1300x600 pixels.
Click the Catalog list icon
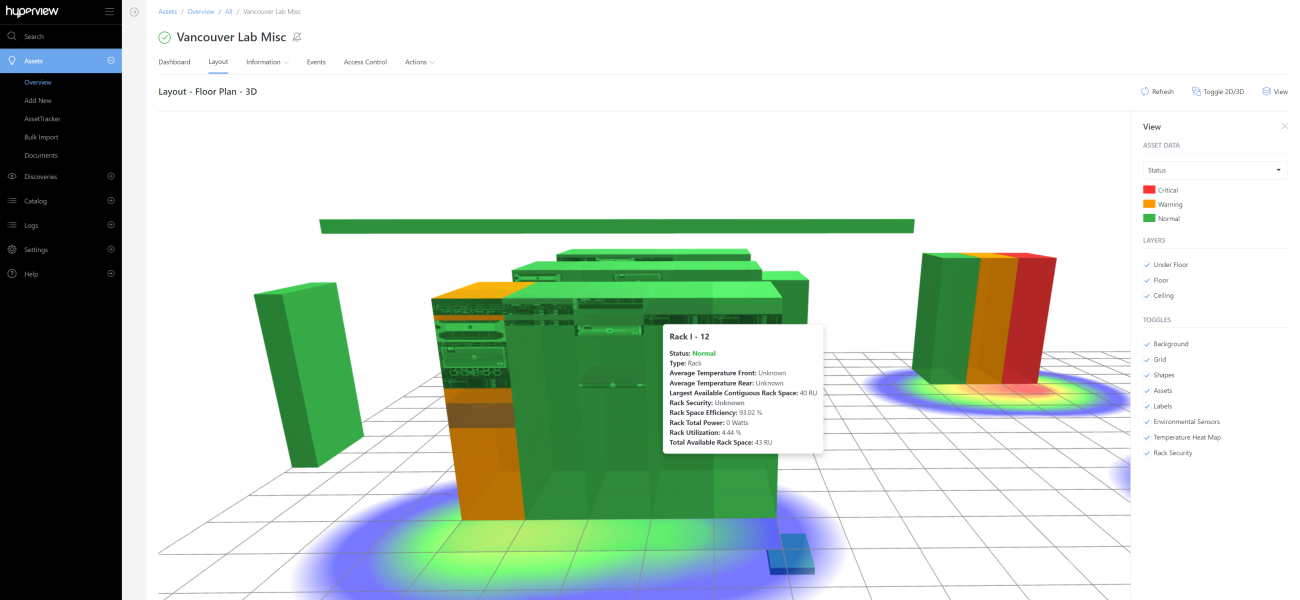(x=12, y=201)
